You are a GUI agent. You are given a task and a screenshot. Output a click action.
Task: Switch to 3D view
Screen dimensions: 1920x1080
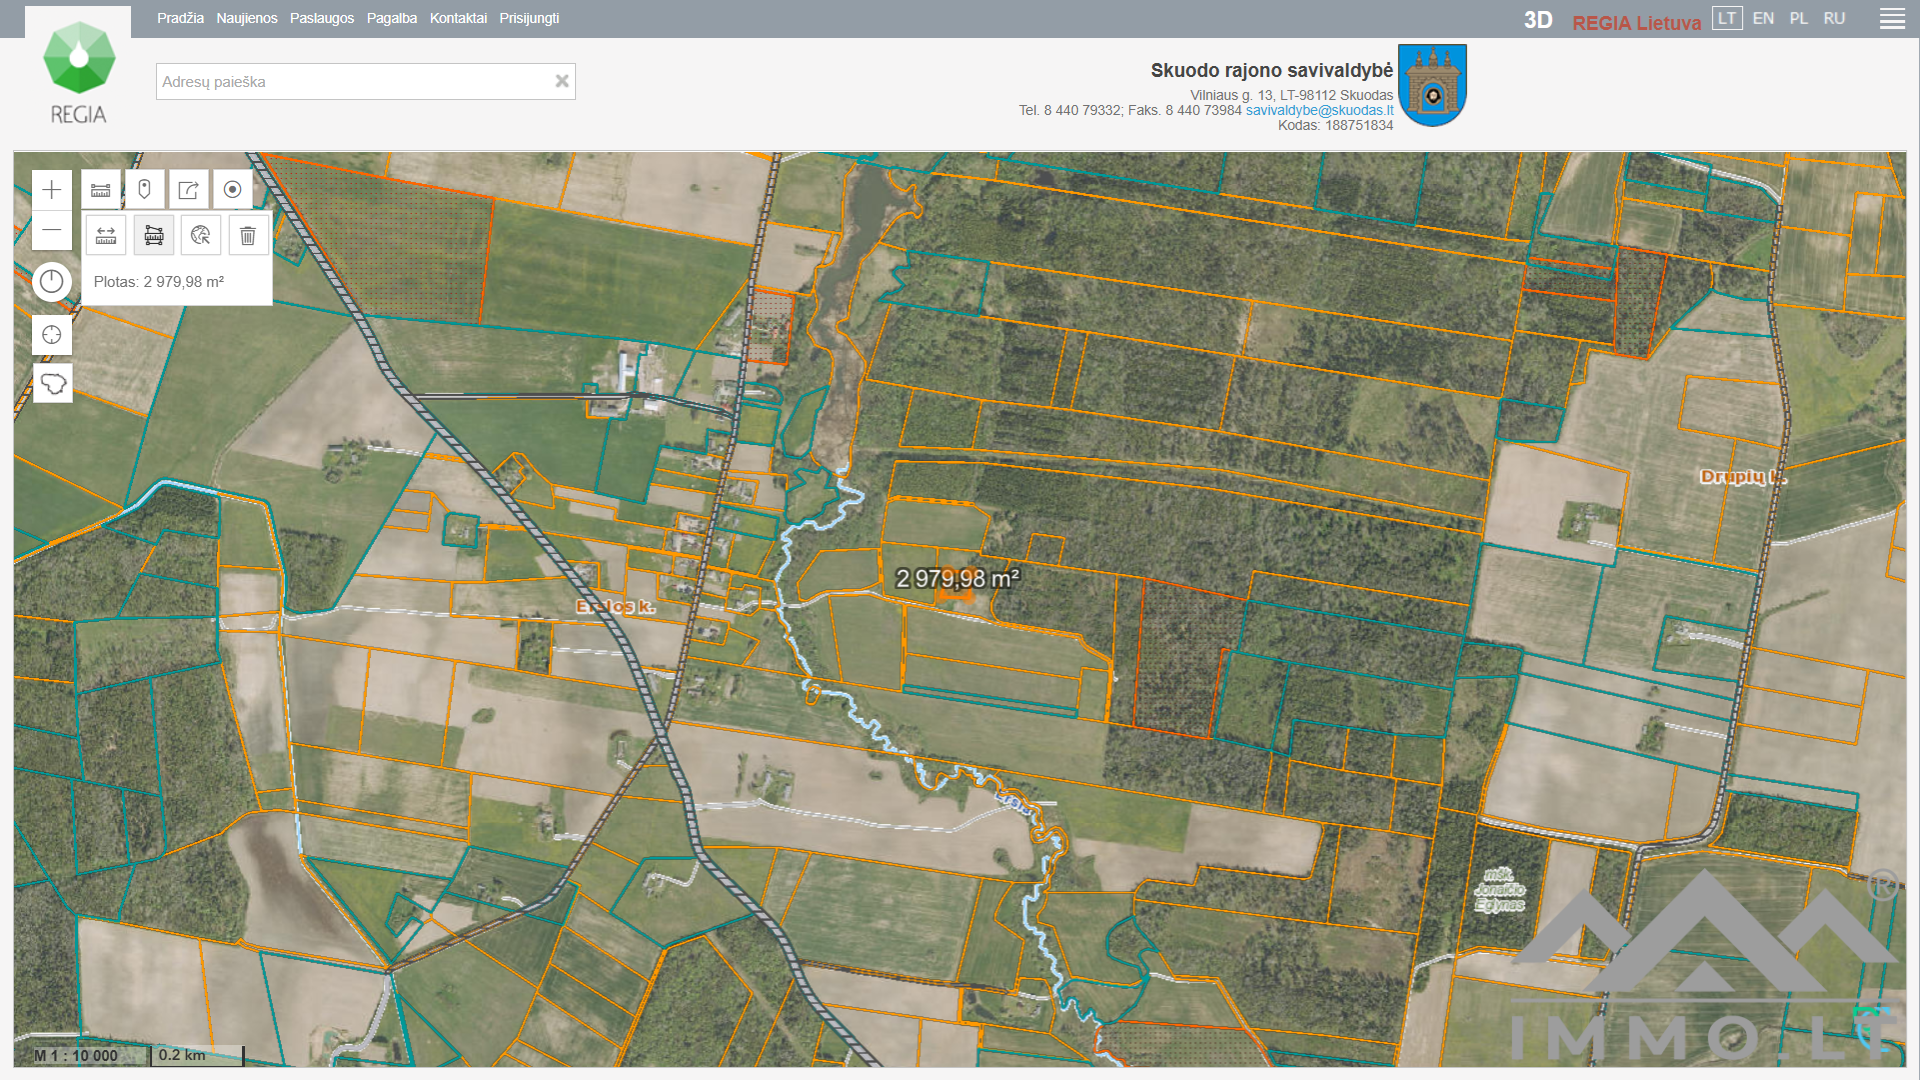click(1537, 21)
